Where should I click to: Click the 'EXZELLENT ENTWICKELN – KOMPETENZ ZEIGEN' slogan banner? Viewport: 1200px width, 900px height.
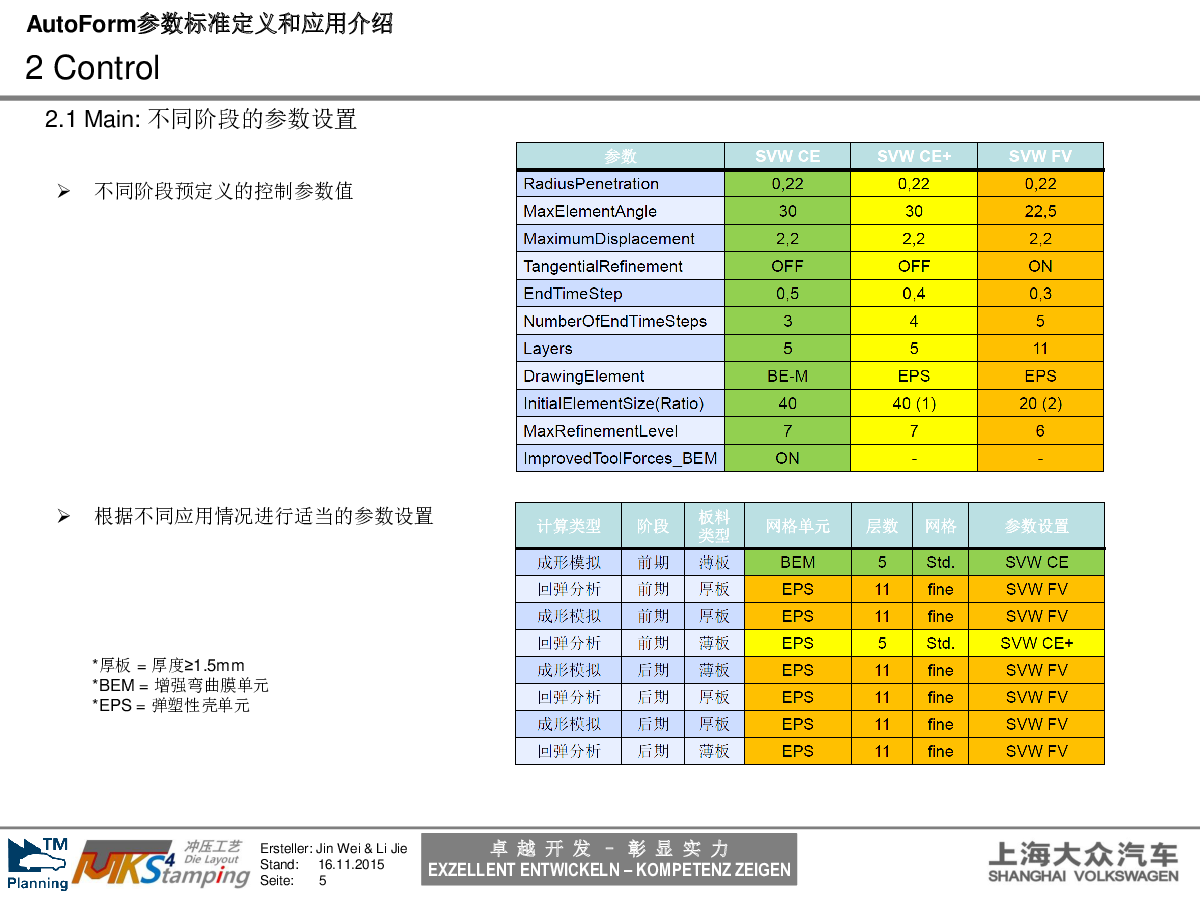pyautogui.click(x=609, y=860)
